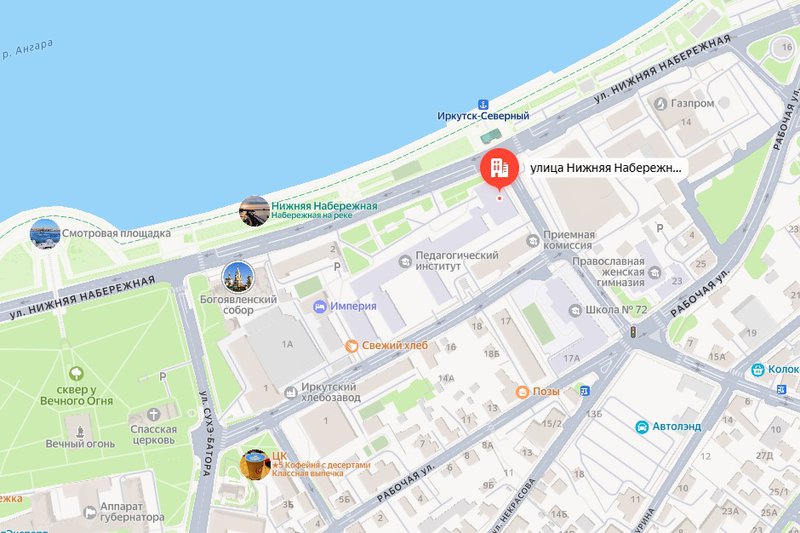Select the Православная женская гимназия label
The width and height of the screenshot is (800, 533).
(608, 272)
